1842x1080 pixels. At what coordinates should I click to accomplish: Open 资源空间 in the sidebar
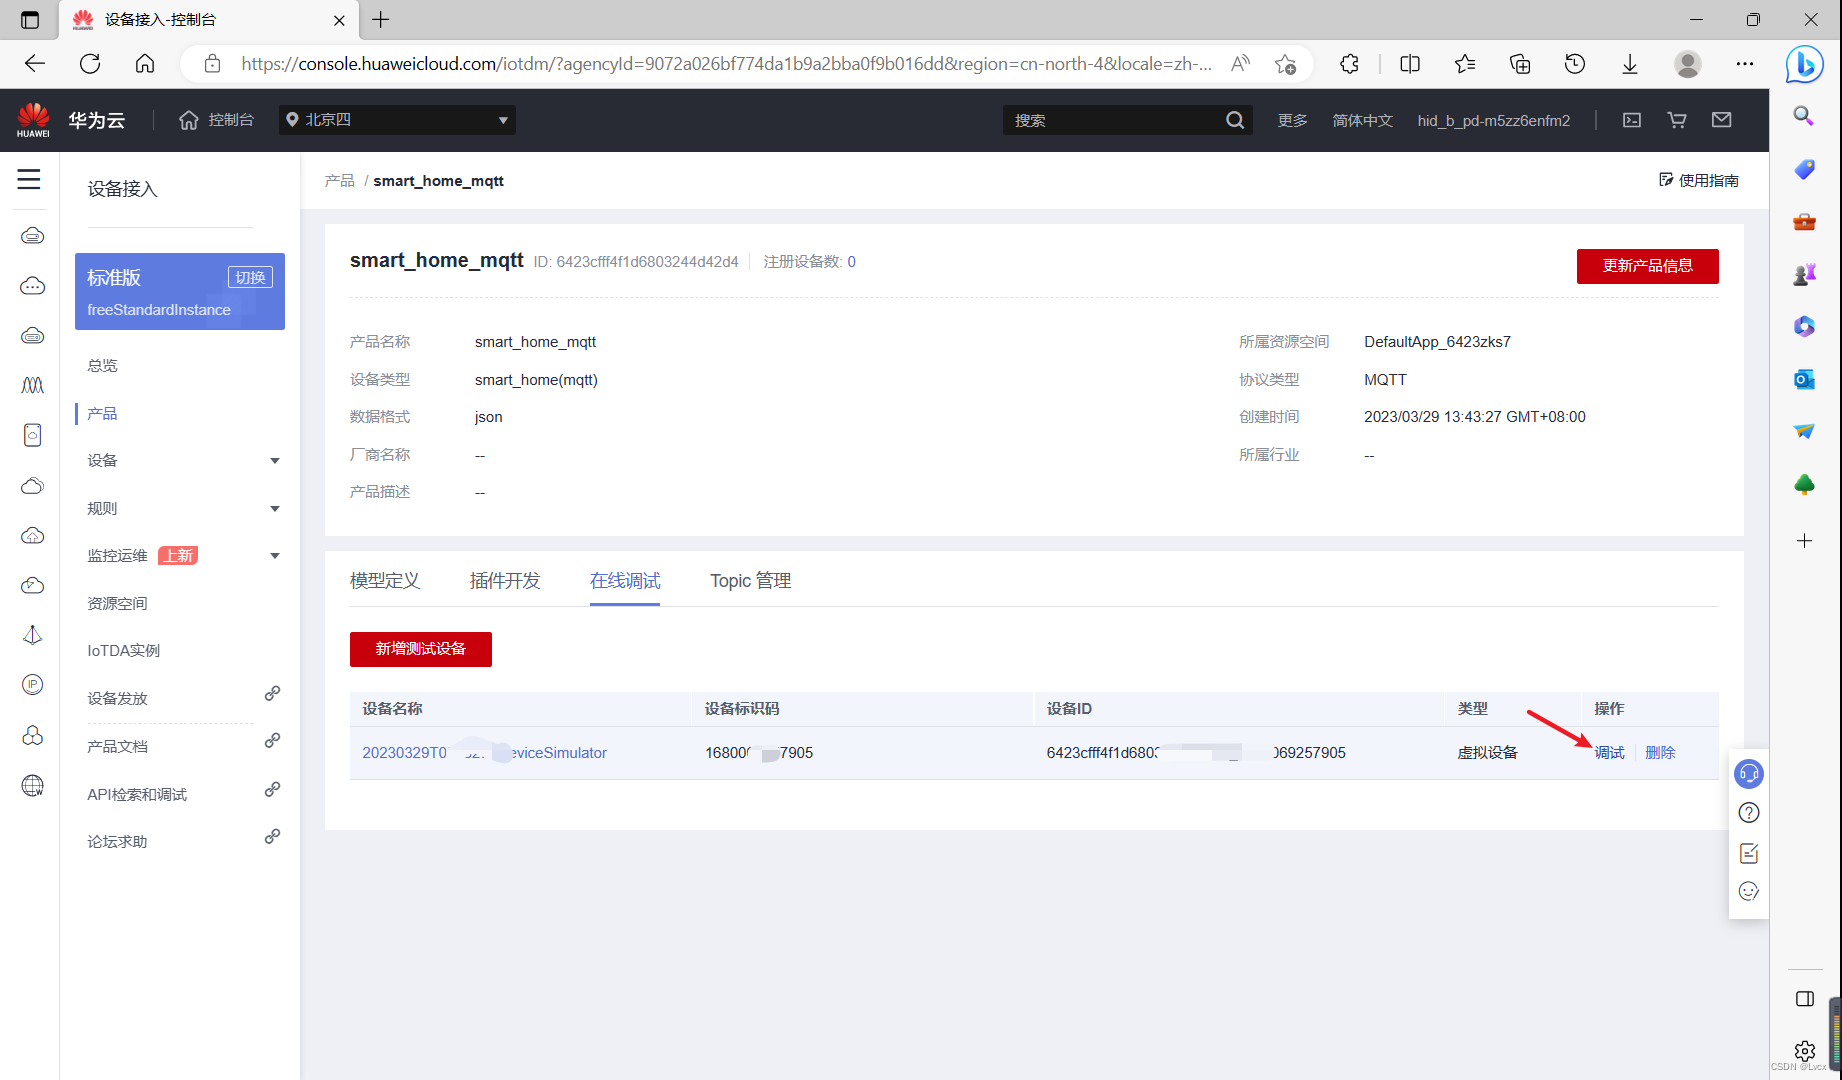click(x=117, y=603)
